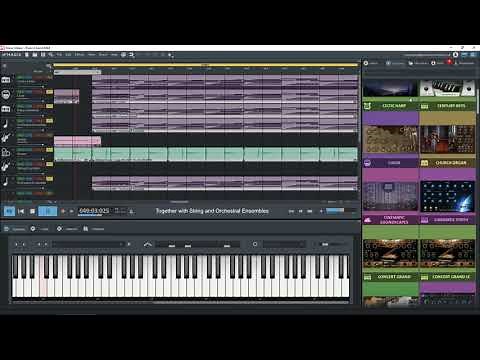This screenshot has height=360, width=480.
Task: Click the violin icon on the seventh track
Action: pyautogui.click(x=6, y=167)
